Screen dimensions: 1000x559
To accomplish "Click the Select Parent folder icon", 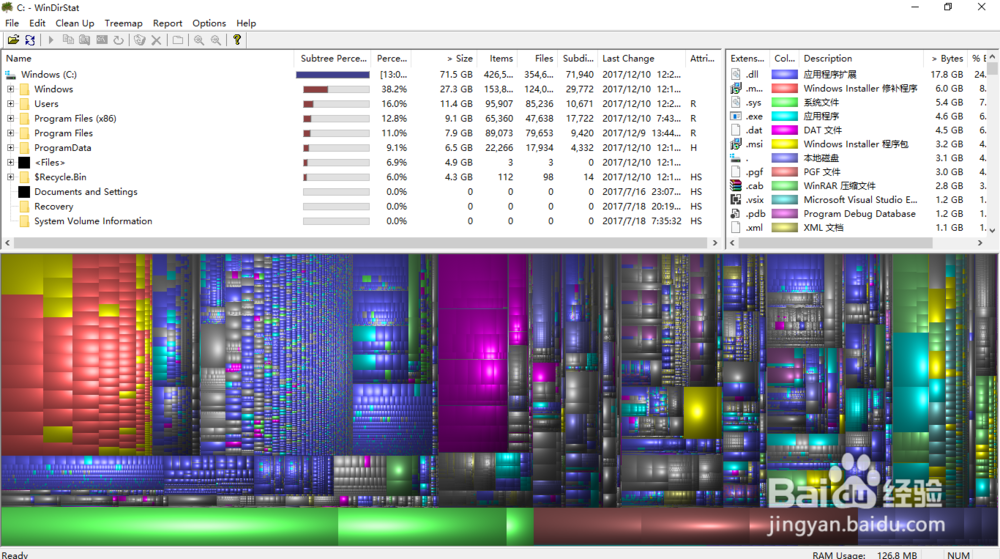I will [x=178, y=40].
